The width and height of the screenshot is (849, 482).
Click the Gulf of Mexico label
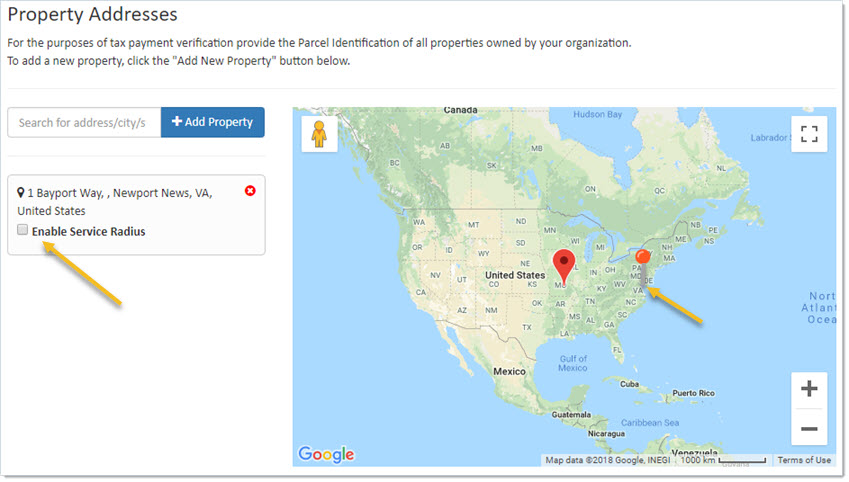click(573, 363)
